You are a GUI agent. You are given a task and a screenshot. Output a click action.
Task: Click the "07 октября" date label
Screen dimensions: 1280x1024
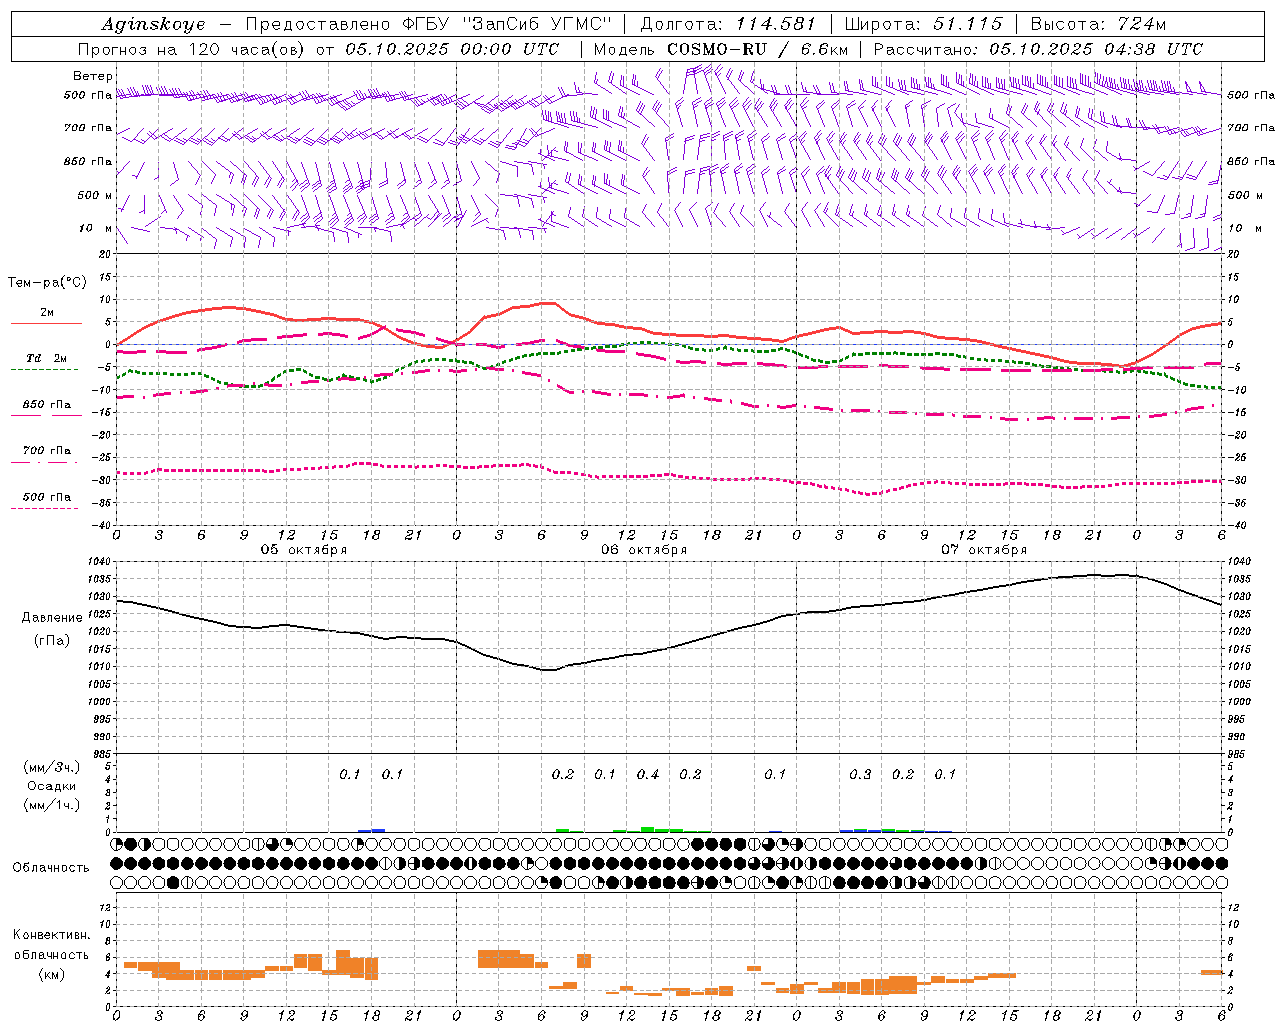click(984, 550)
